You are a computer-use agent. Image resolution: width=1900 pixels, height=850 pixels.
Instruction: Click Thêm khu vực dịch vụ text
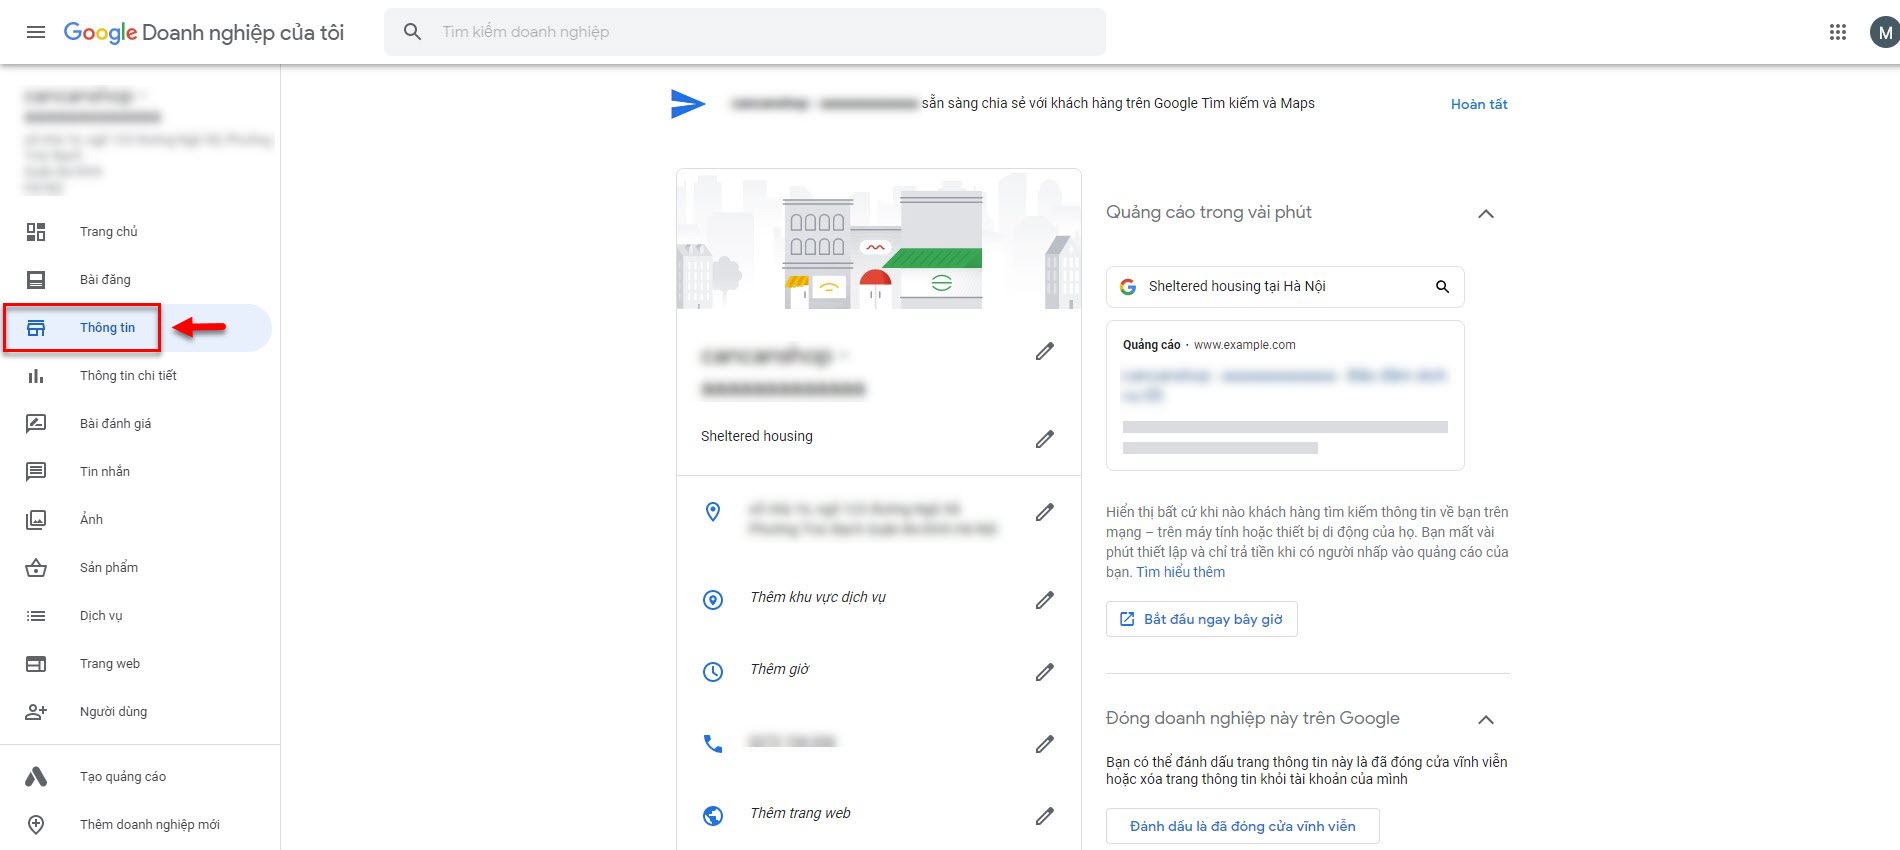click(x=818, y=597)
